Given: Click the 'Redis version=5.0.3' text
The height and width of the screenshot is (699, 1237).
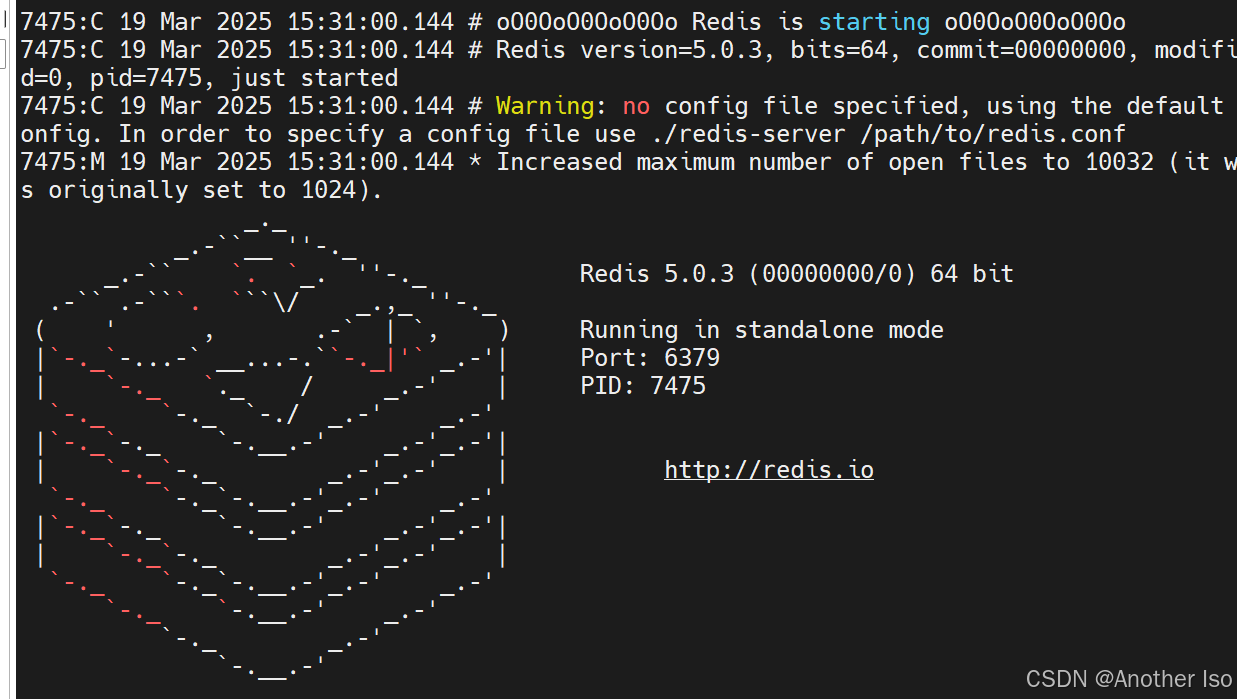Looking at the screenshot, I should tap(636, 49).
